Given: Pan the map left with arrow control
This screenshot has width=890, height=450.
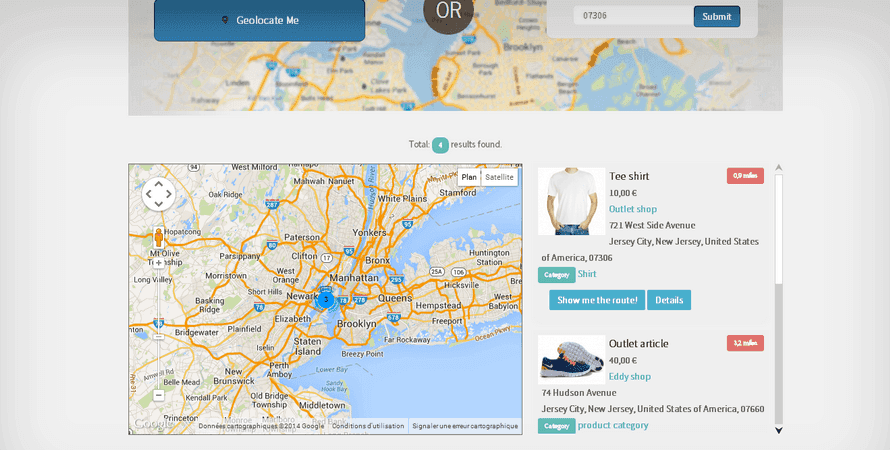Looking at the screenshot, I should [x=149, y=194].
